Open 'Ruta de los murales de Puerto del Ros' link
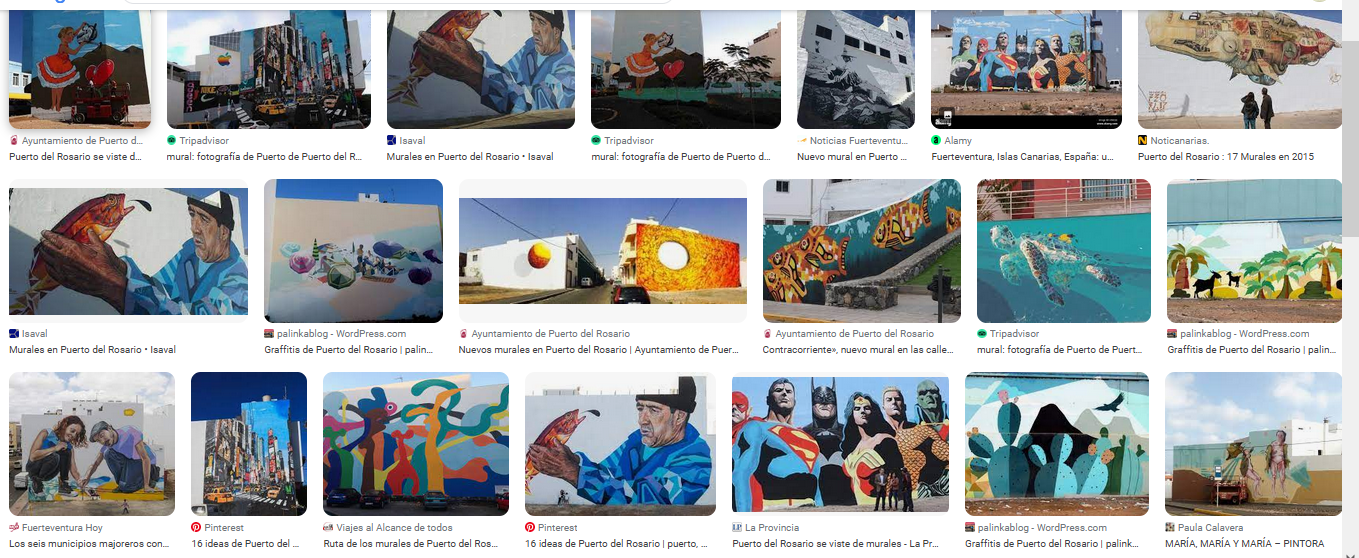 coord(411,544)
